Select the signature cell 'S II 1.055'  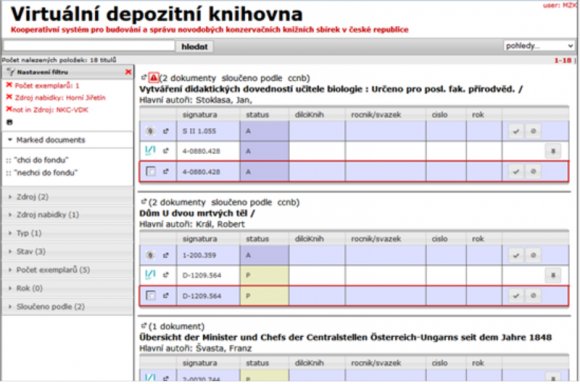coord(208,131)
